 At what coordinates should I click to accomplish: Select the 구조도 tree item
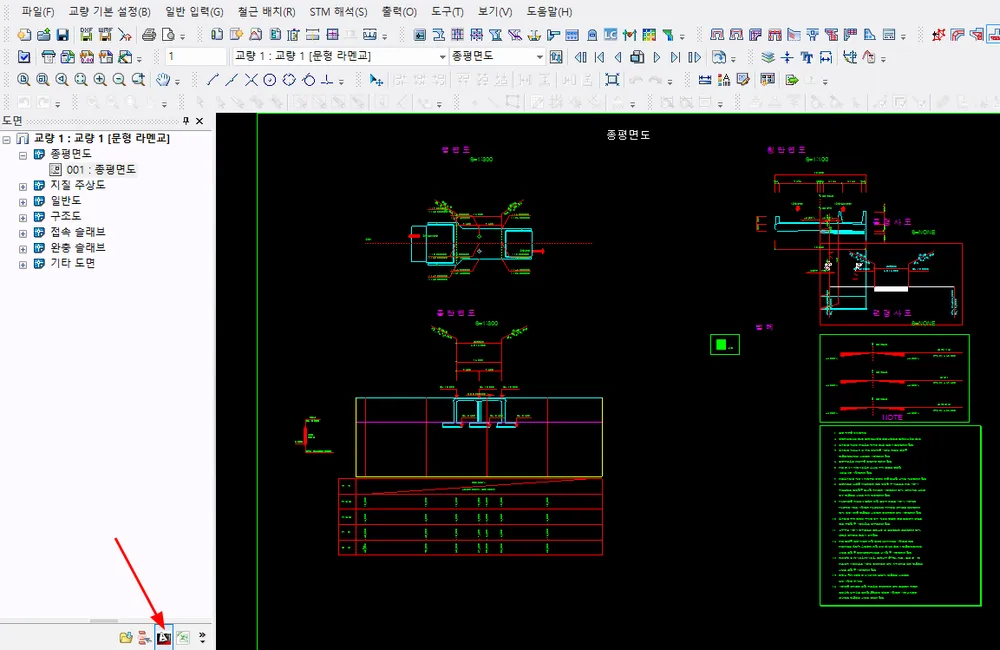(x=66, y=216)
